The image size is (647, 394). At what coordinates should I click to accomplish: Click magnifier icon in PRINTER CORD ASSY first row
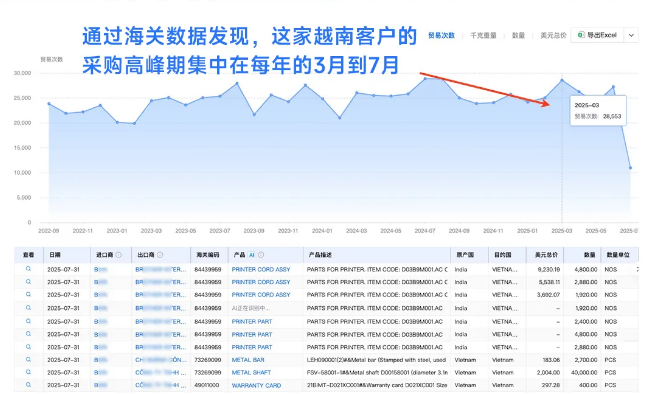tap(28, 269)
